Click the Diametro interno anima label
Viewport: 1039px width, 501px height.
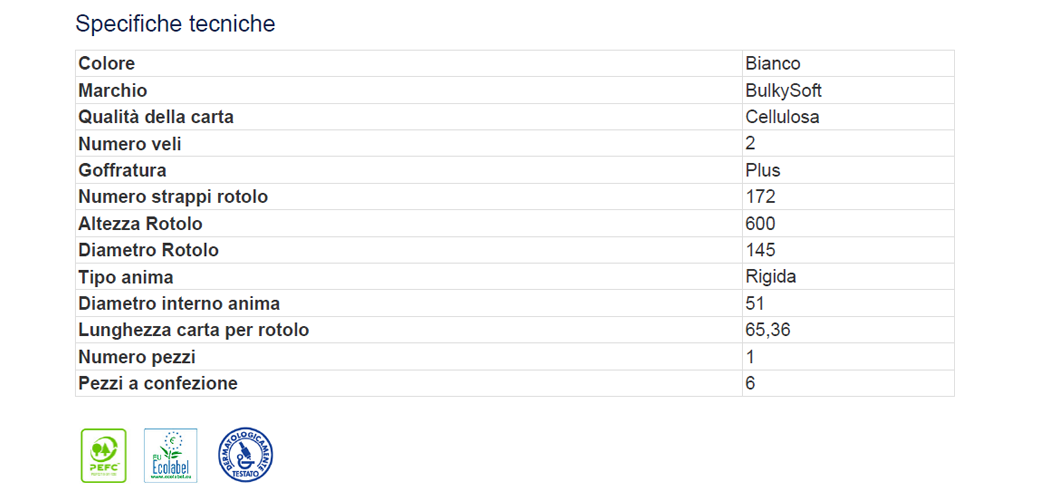(x=179, y=303)
